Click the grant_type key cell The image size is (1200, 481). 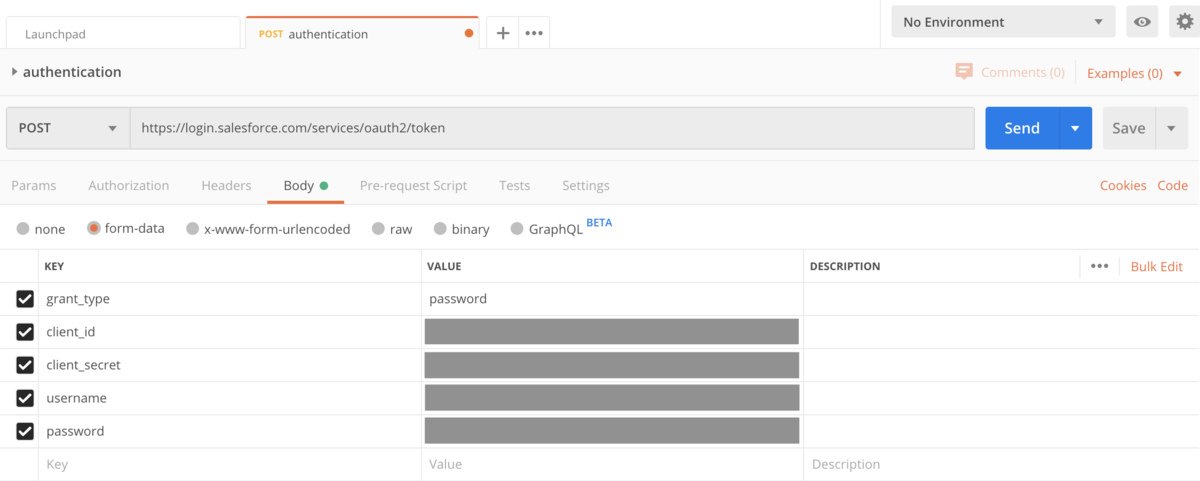(230, 299)
